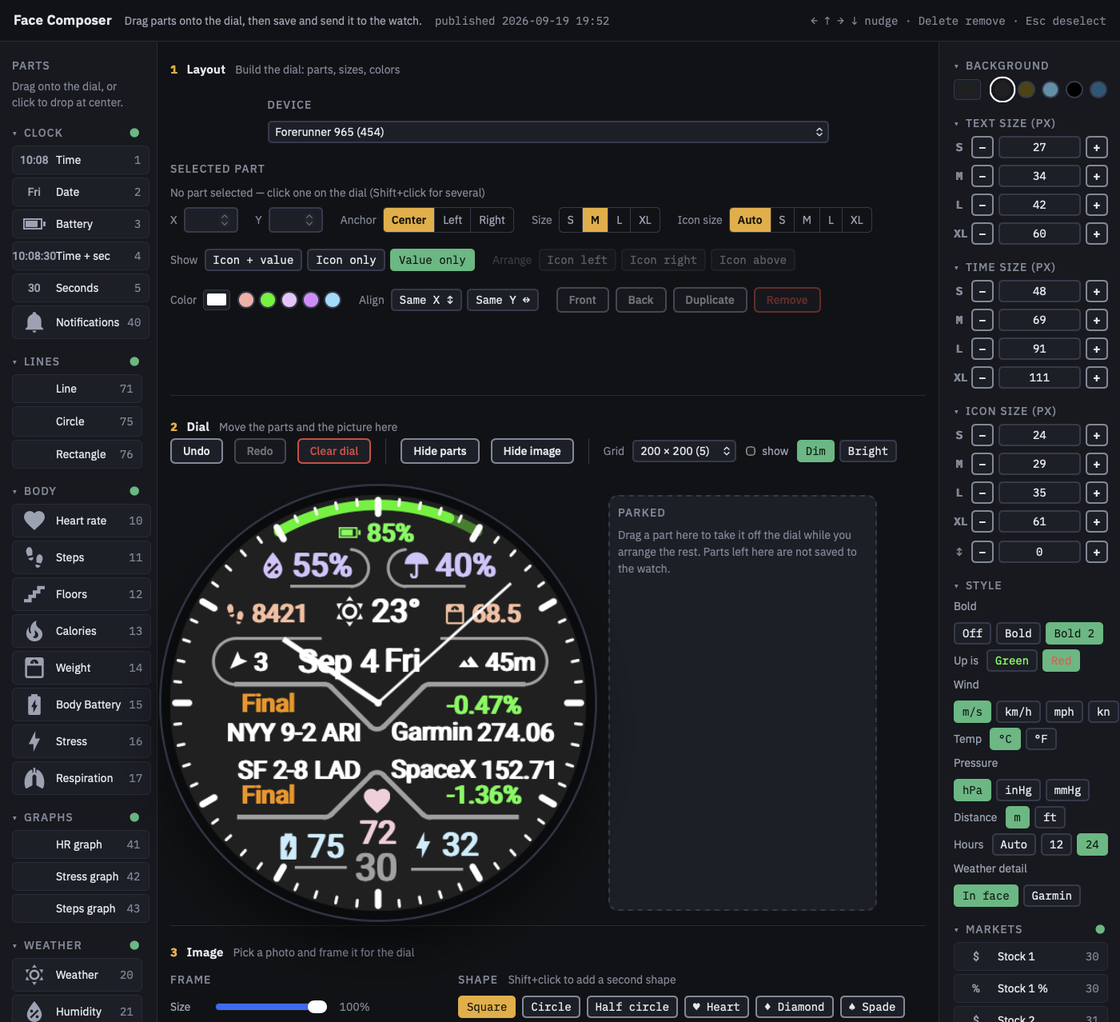This screenshot has height=1022, width=1120.
Task: Open the Grid size dropdown
Action: (x=684, y=451)
